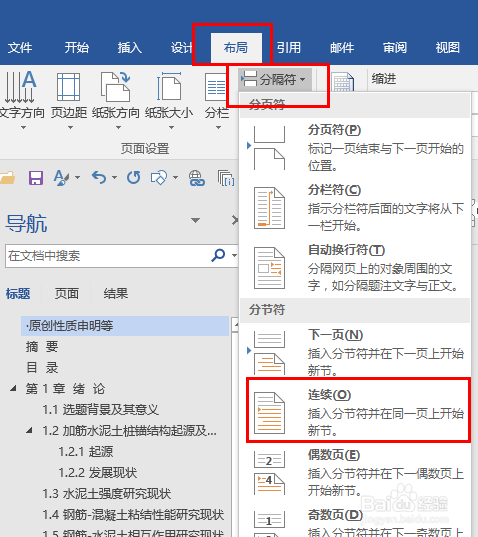This screenshot has height=537, width=478.
Task: Select heading 原创性质申明等 in navigation
Action: point(125,326)
